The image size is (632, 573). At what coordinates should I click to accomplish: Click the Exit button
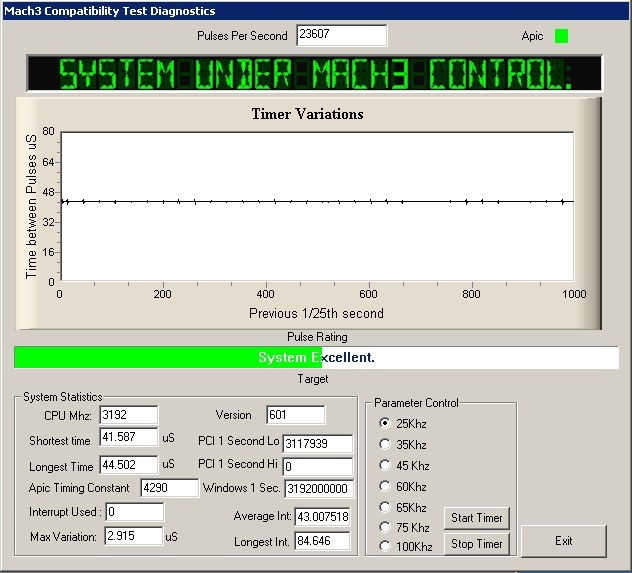(x=564, y=541)
